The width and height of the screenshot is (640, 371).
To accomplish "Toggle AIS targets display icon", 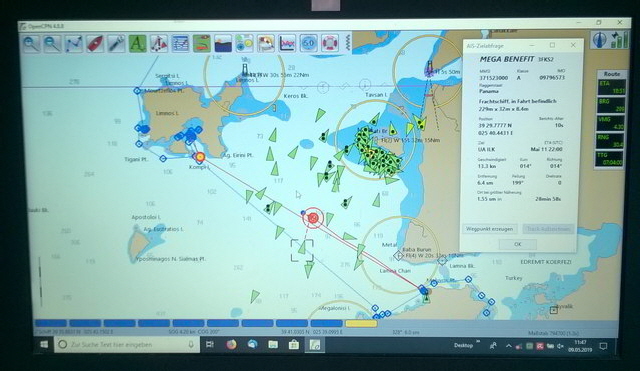I will click(159, 44).
